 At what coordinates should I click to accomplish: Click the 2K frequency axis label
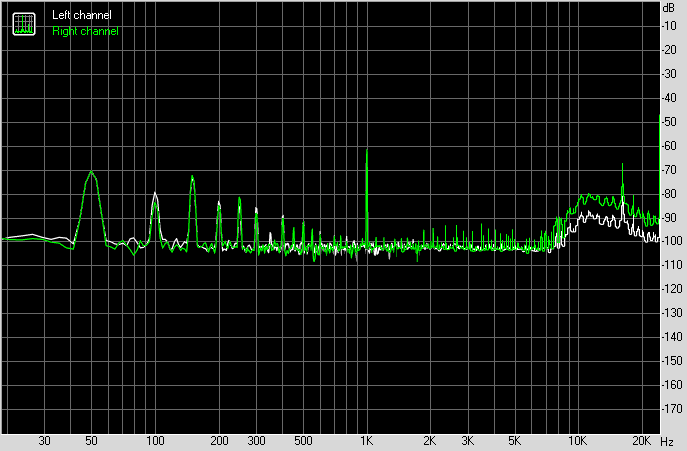point(430,441)
